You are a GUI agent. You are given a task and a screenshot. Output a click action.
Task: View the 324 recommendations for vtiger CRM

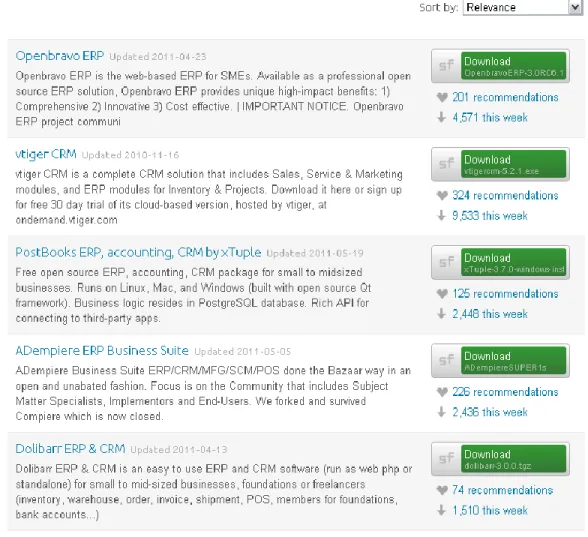click(505, 196)
